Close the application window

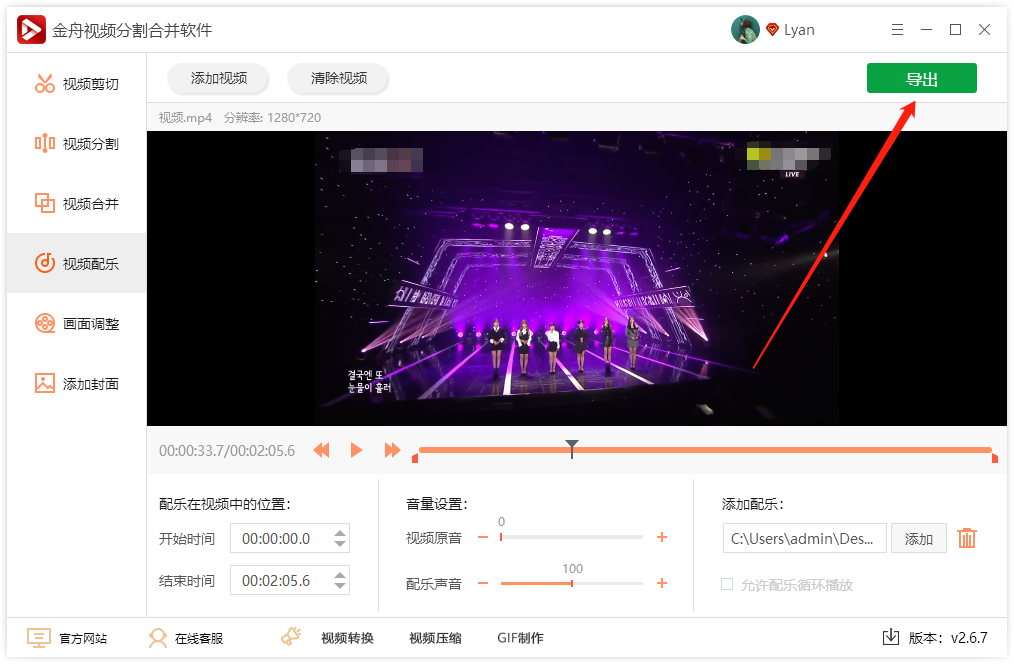pyautogui.click(x=984, y=30)
